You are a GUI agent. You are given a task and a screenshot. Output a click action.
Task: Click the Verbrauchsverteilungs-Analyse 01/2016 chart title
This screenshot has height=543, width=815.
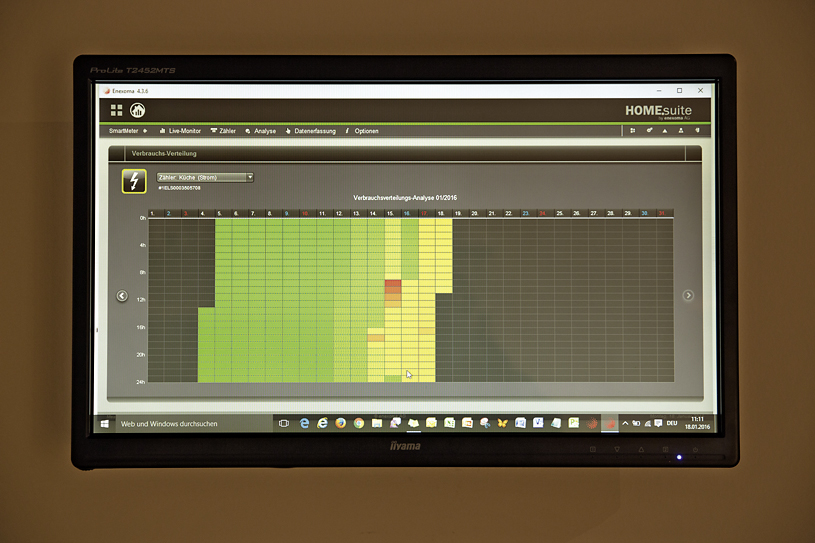(405, 198)
